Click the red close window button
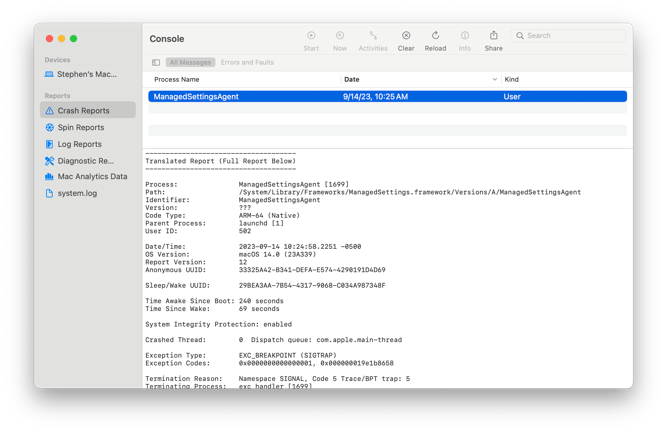Image resolution: width=667 pixels, height=433 pixels. point(49,39)
